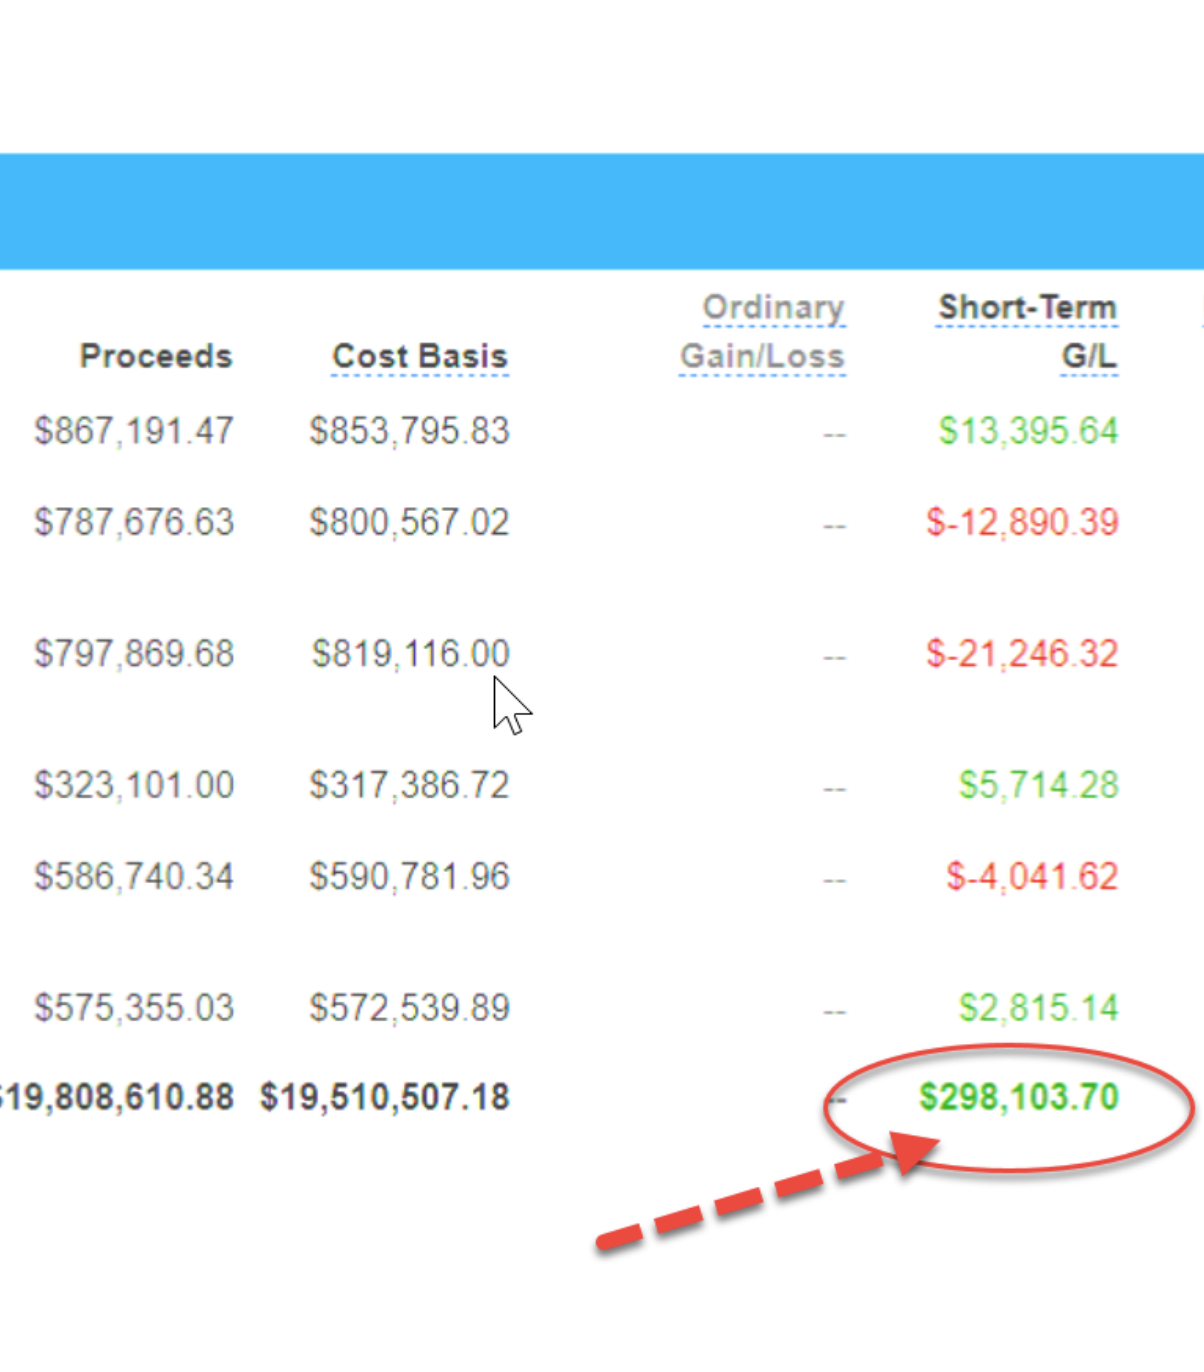The height and width of the screenshot is (1372, 1204).
Task: Click the $800,567.02 cost basis cell
Action: coord(409,522)
